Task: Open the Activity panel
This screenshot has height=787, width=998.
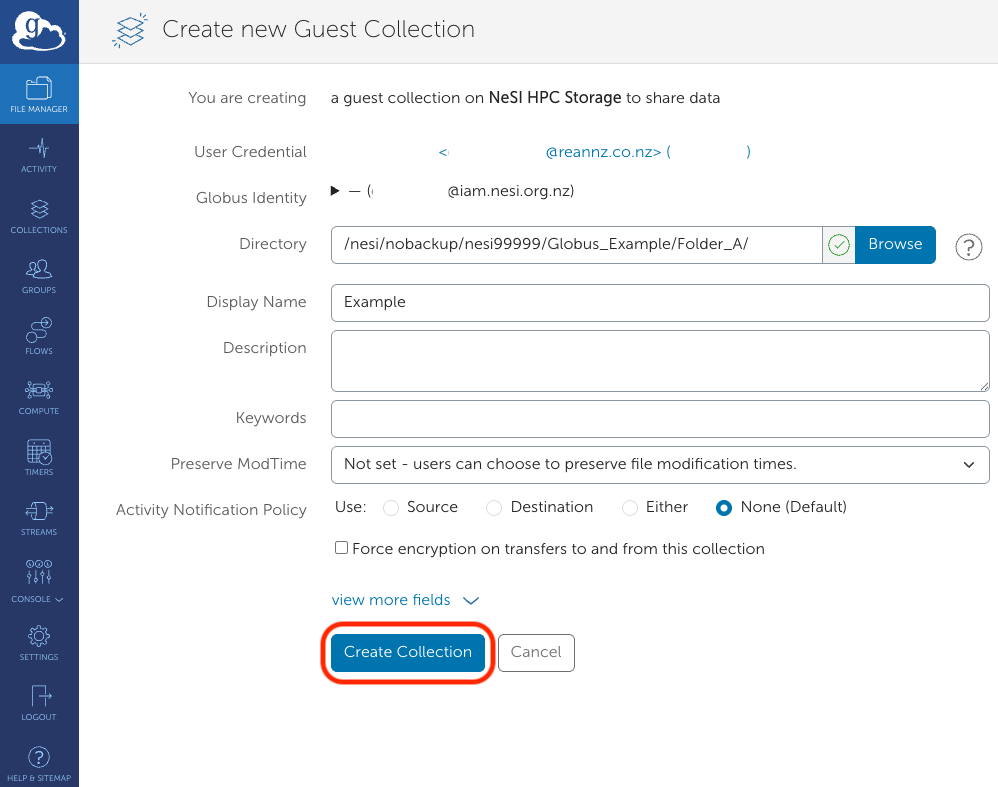Action: point(39,155)
